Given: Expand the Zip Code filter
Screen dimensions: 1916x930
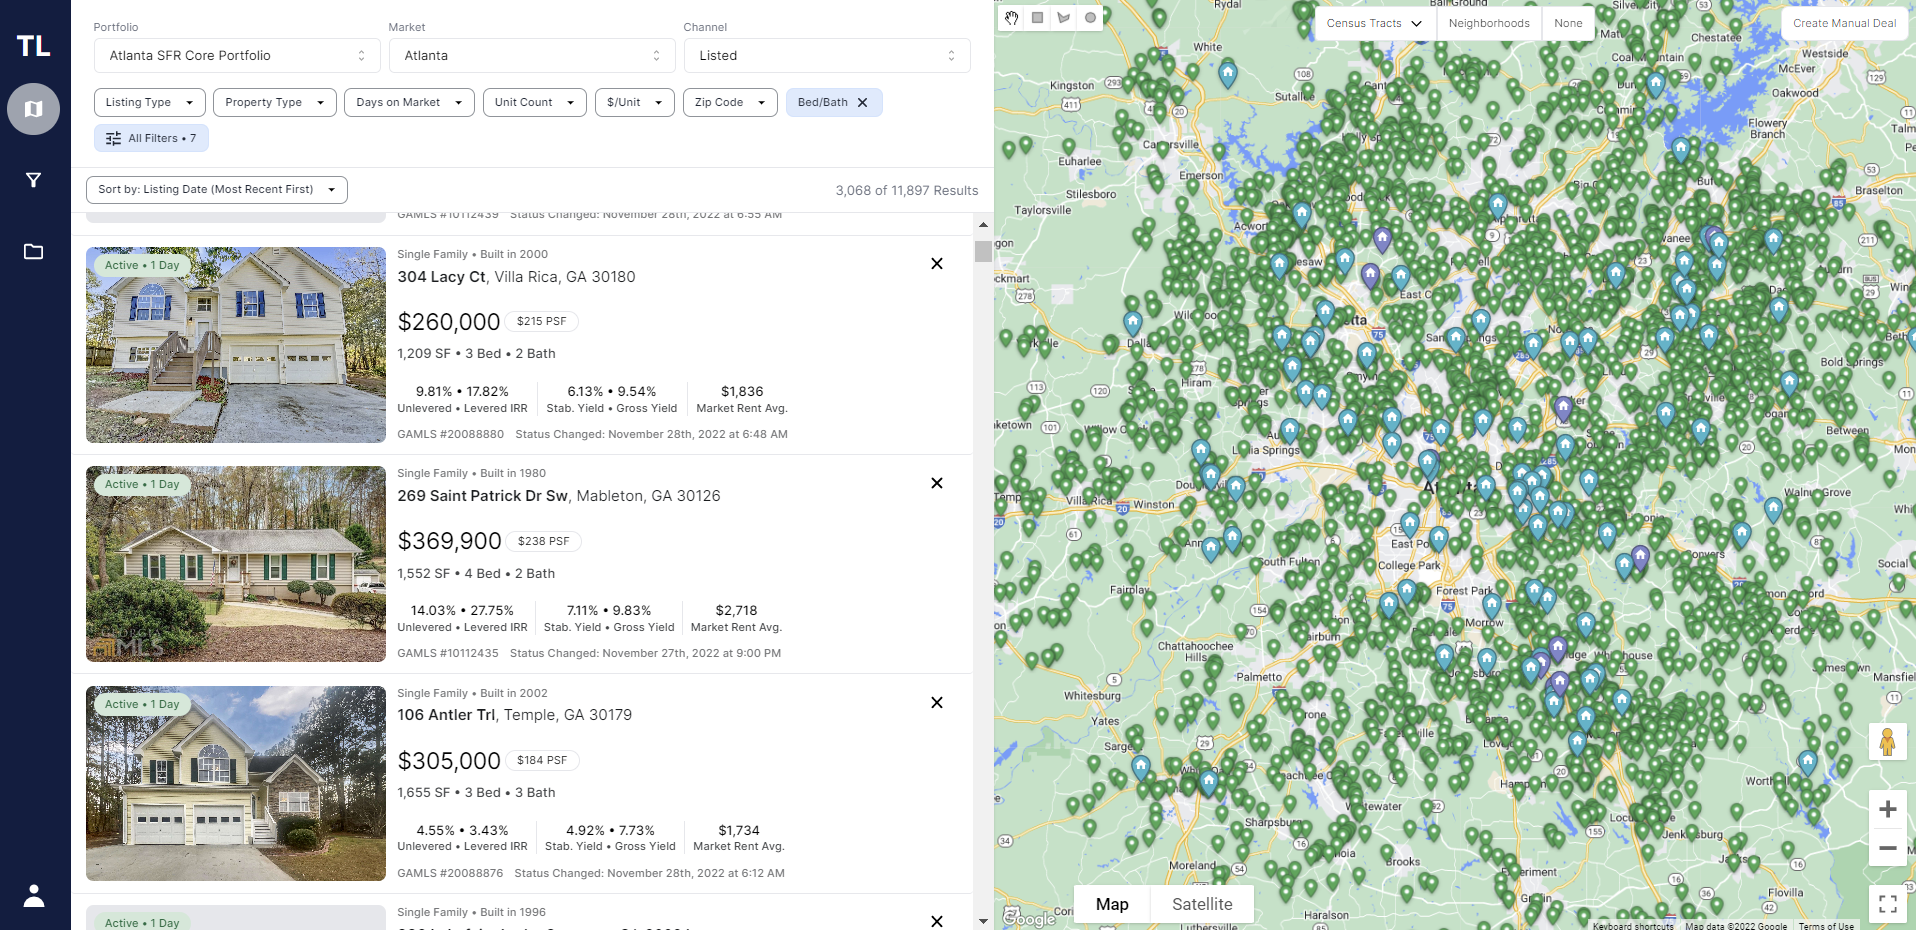Looking at the screenshot, I should tap(730, 103).
